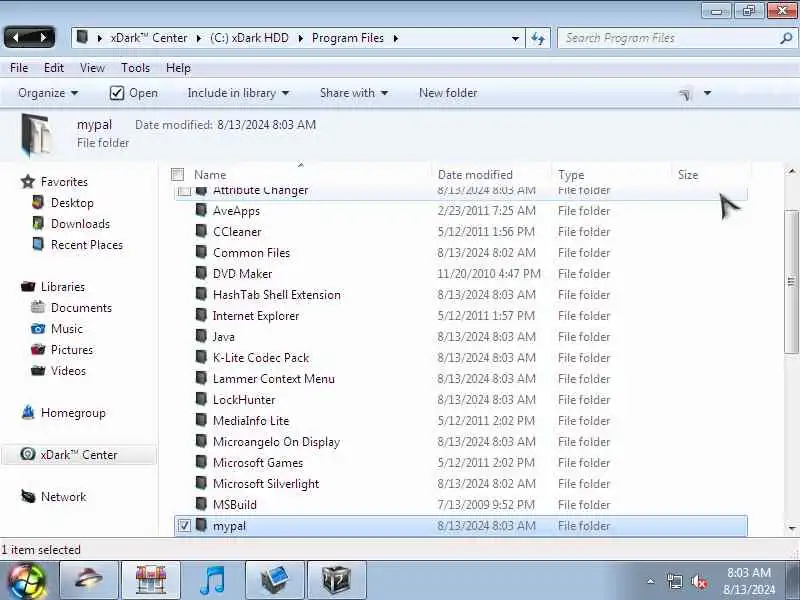The image size is (800, 600).
Task: Click the refresh button beside the address bar
Action: pos(538,38)
